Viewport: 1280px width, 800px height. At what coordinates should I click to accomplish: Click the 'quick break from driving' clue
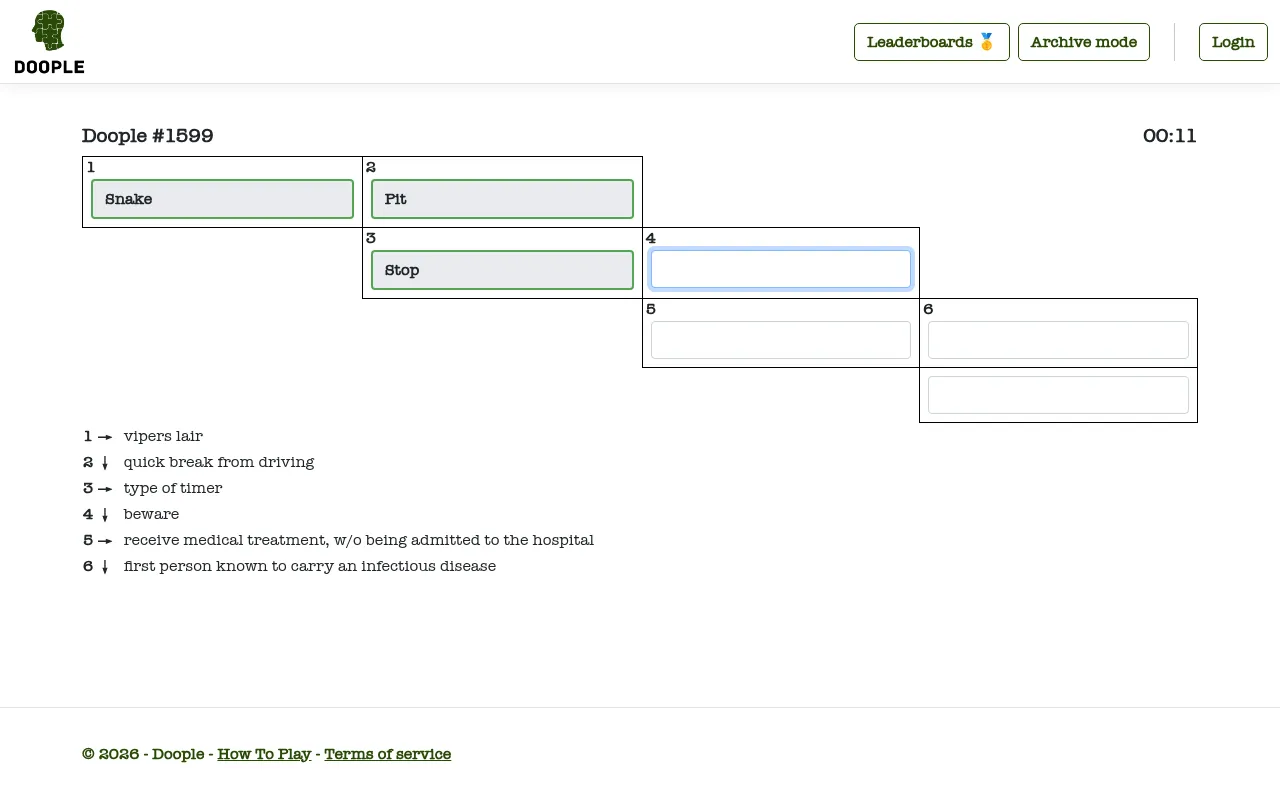coord(219,462)
